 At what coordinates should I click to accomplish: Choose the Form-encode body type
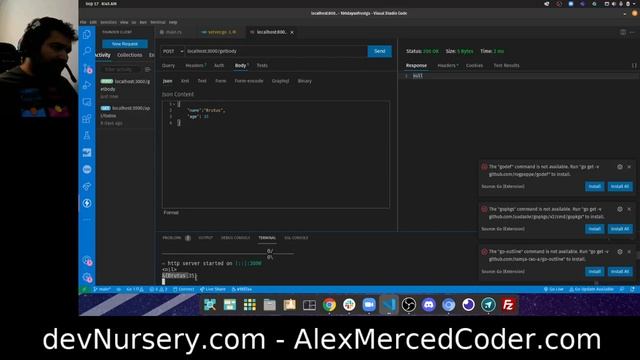(x=249, y=81)
